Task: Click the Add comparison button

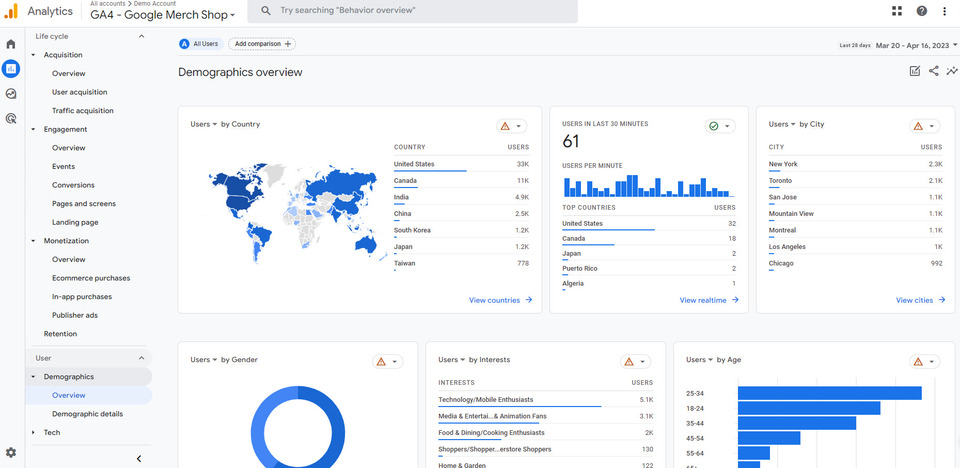Action: [x=262, y=44]
